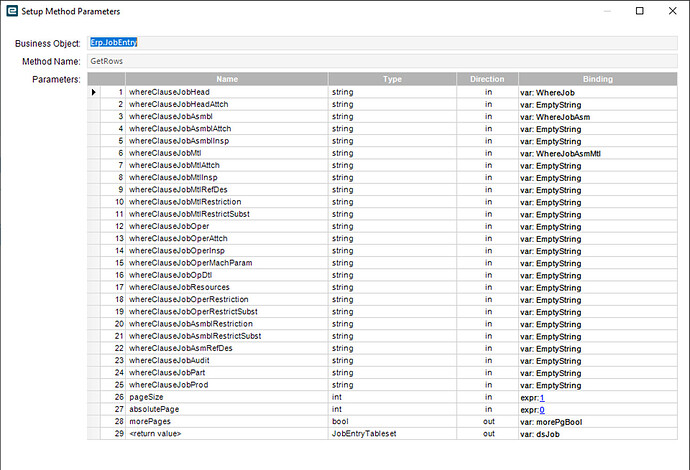690x470 pixels.
Task: Click EmptyString binding for whereClauseJobOper
Action: pos(598,227)
